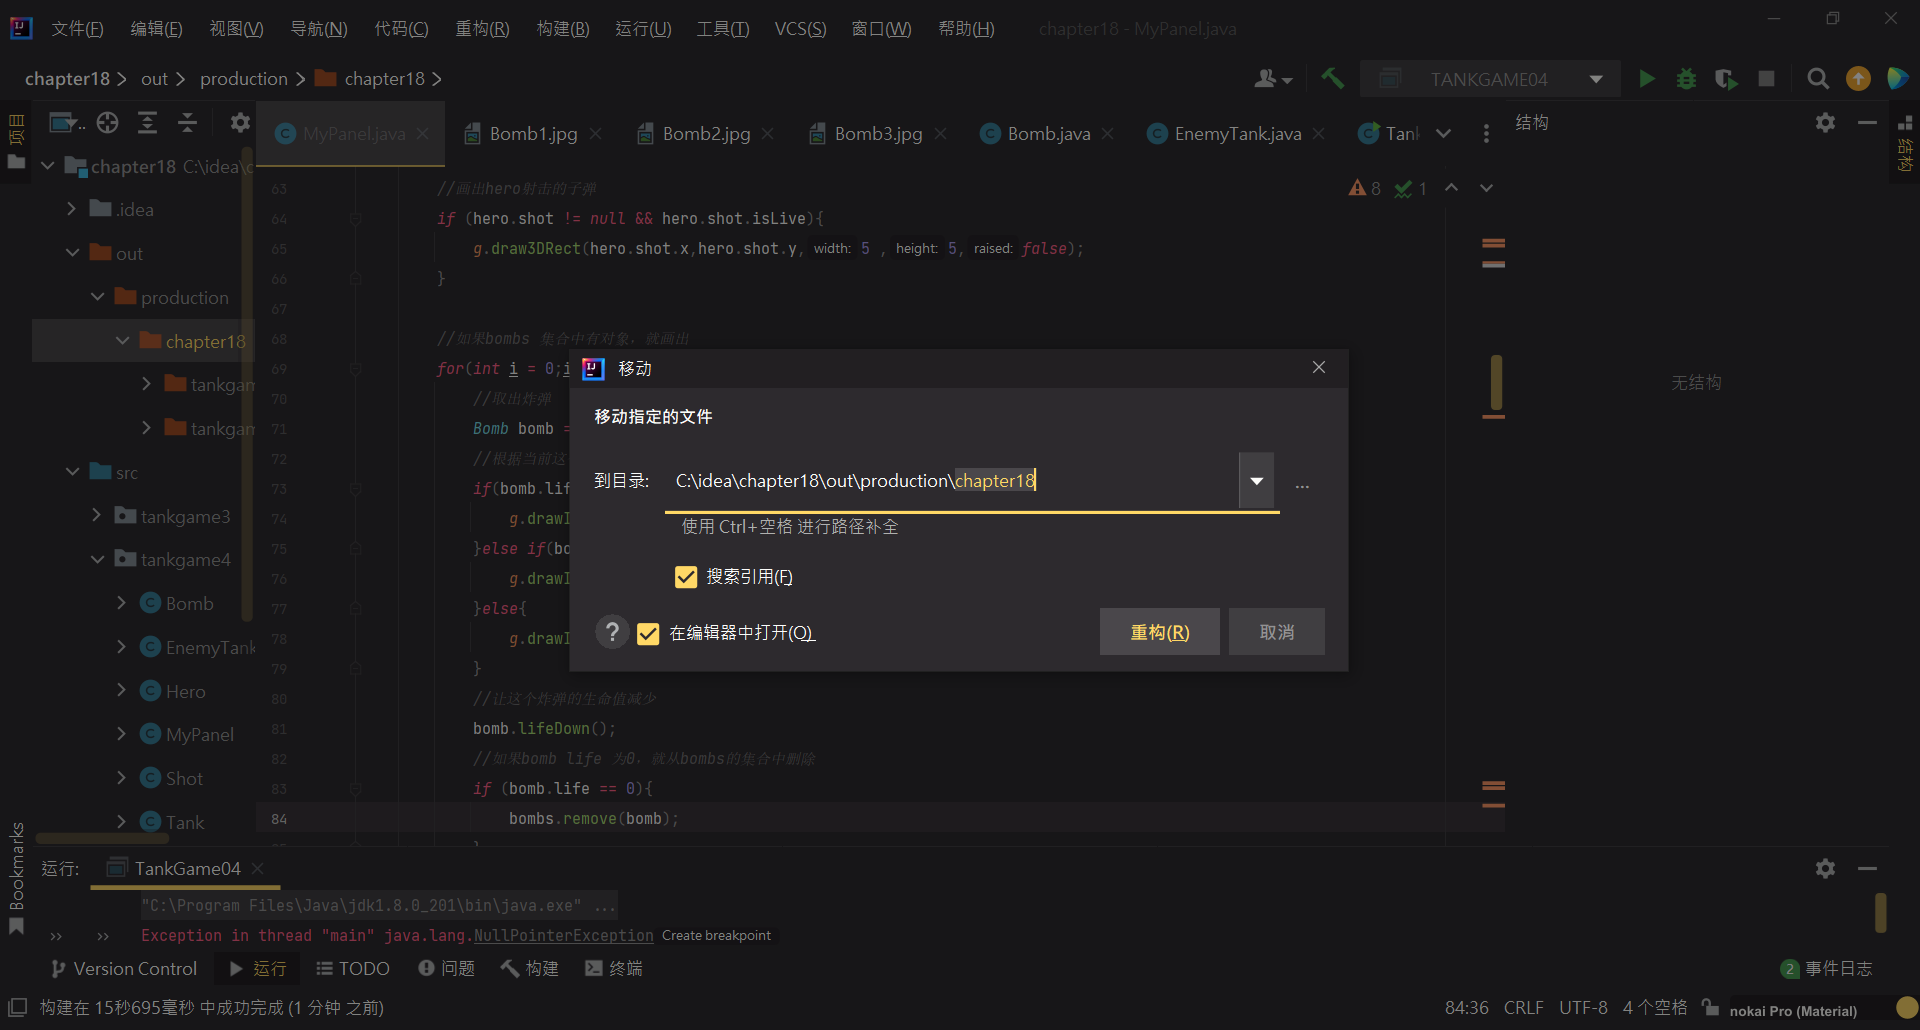1920x1030 pixels.
Task: Go to previous highlighted error arrow
Action: (x=1451, y=188)
